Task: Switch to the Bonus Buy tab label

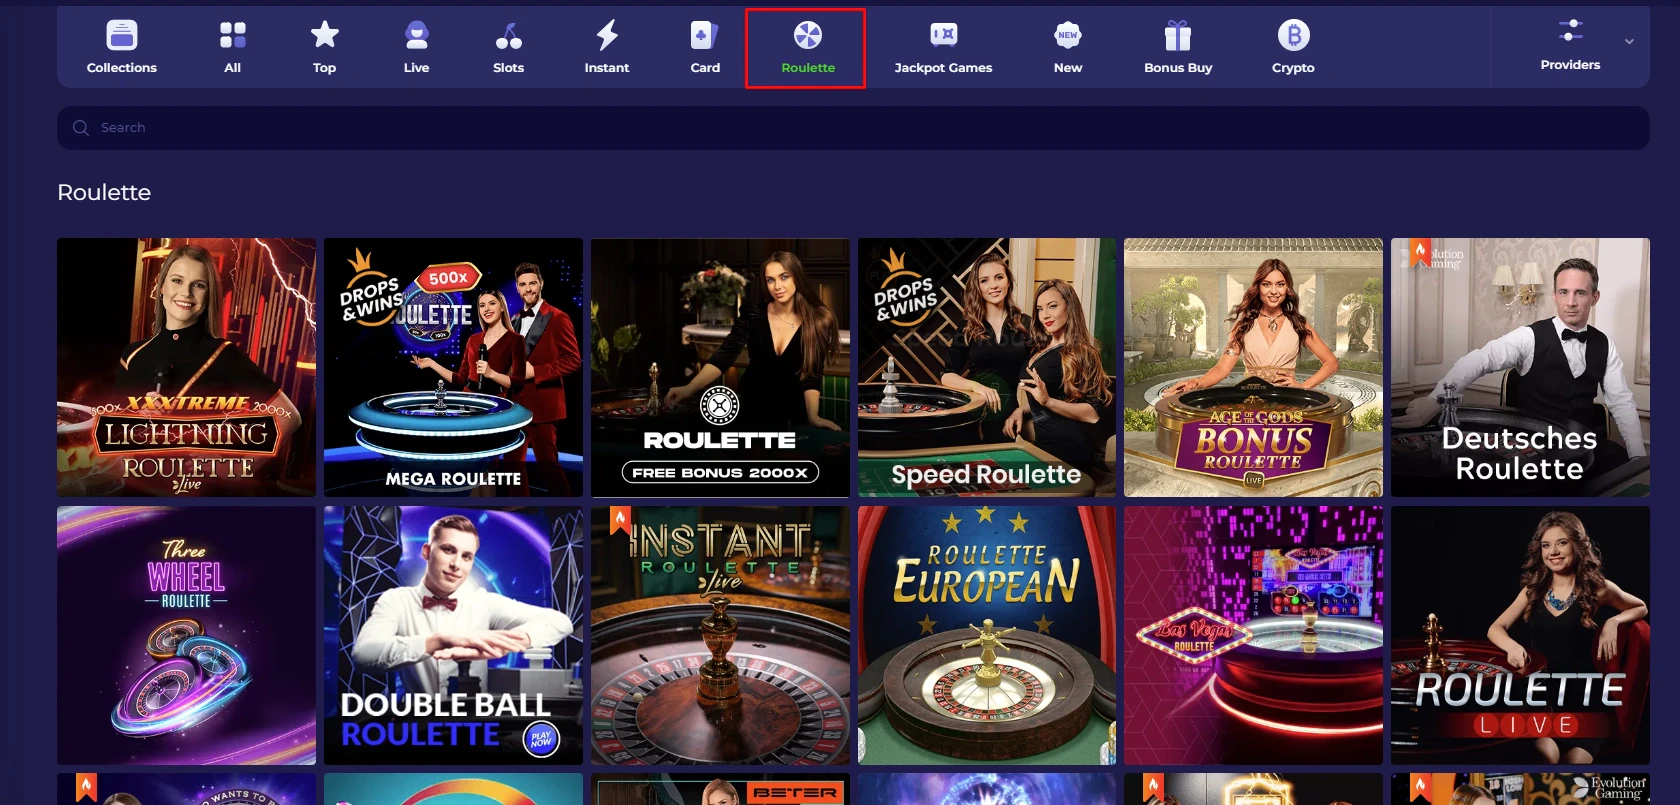Action: [1178, 68]
